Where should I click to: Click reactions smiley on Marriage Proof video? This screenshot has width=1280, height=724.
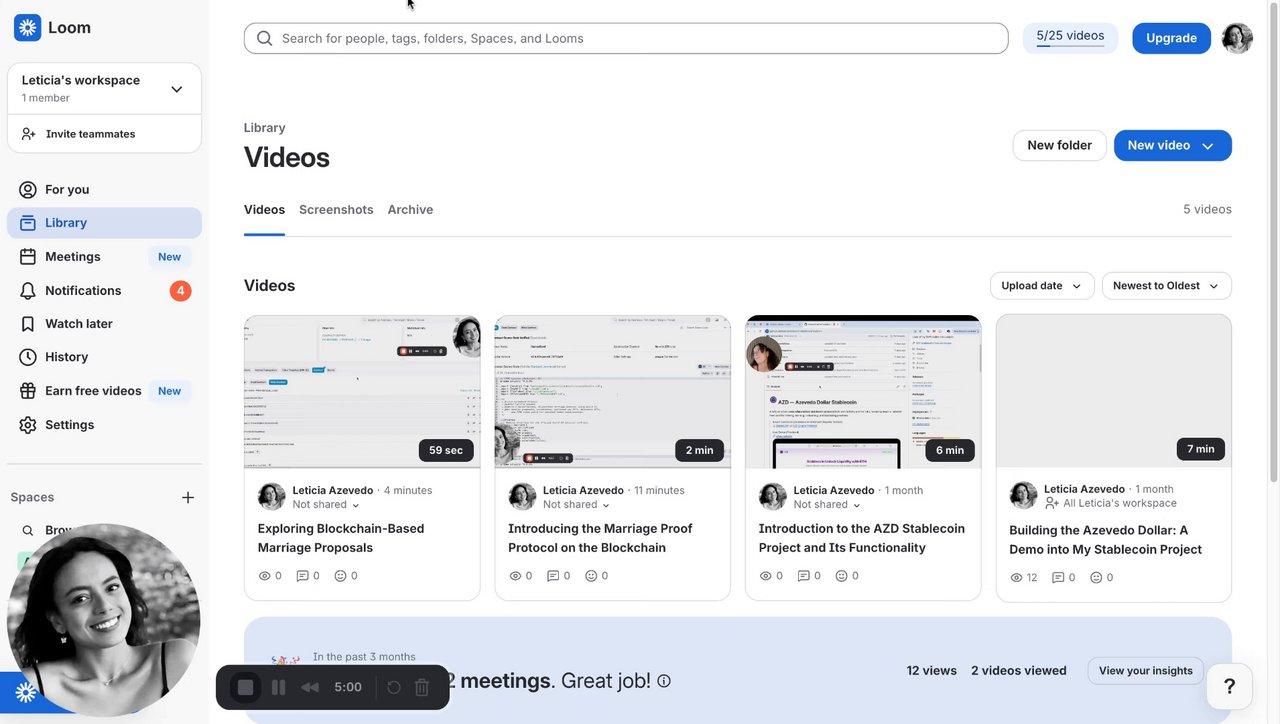pos(591,576)
